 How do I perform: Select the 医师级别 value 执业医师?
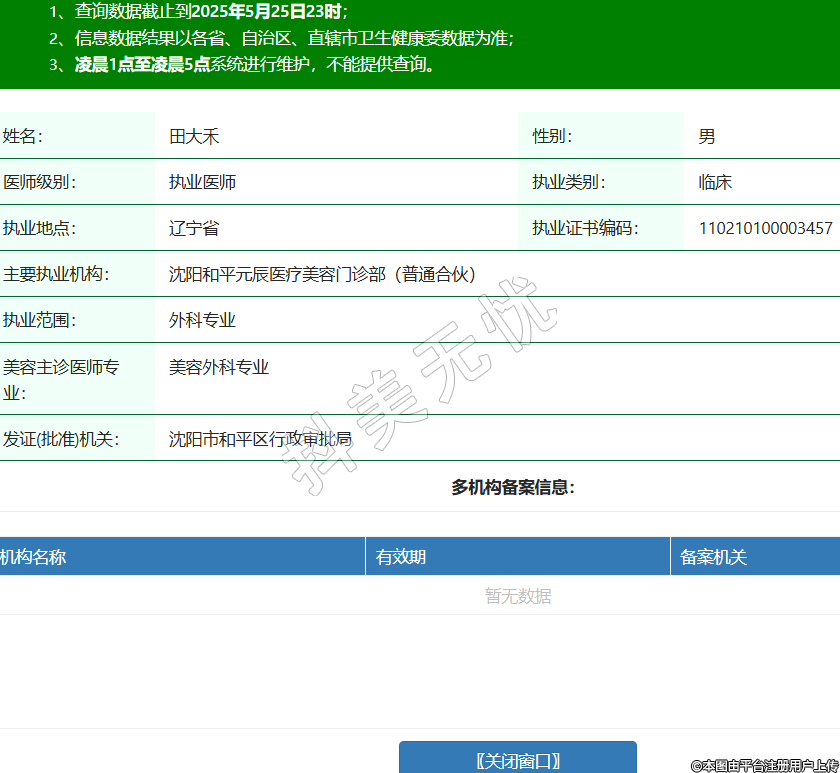pyautogui.click(x=203, y=182)
